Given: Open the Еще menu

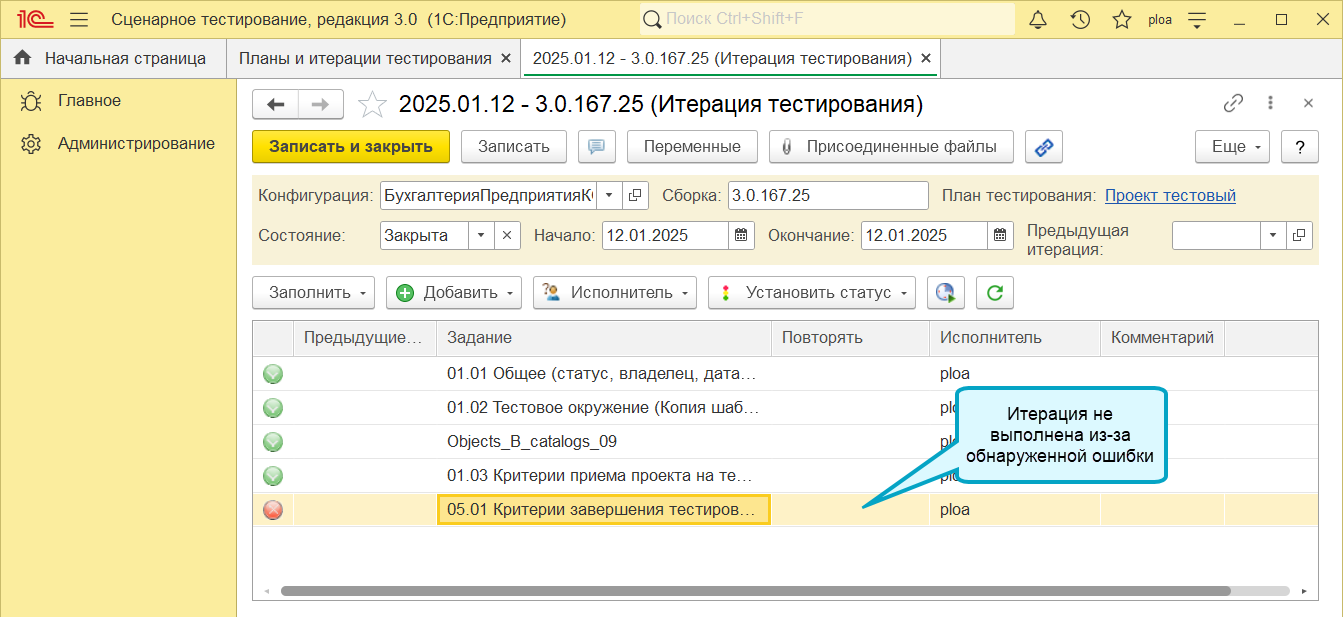Looking at the screenshot, I should pos(1233,146).
